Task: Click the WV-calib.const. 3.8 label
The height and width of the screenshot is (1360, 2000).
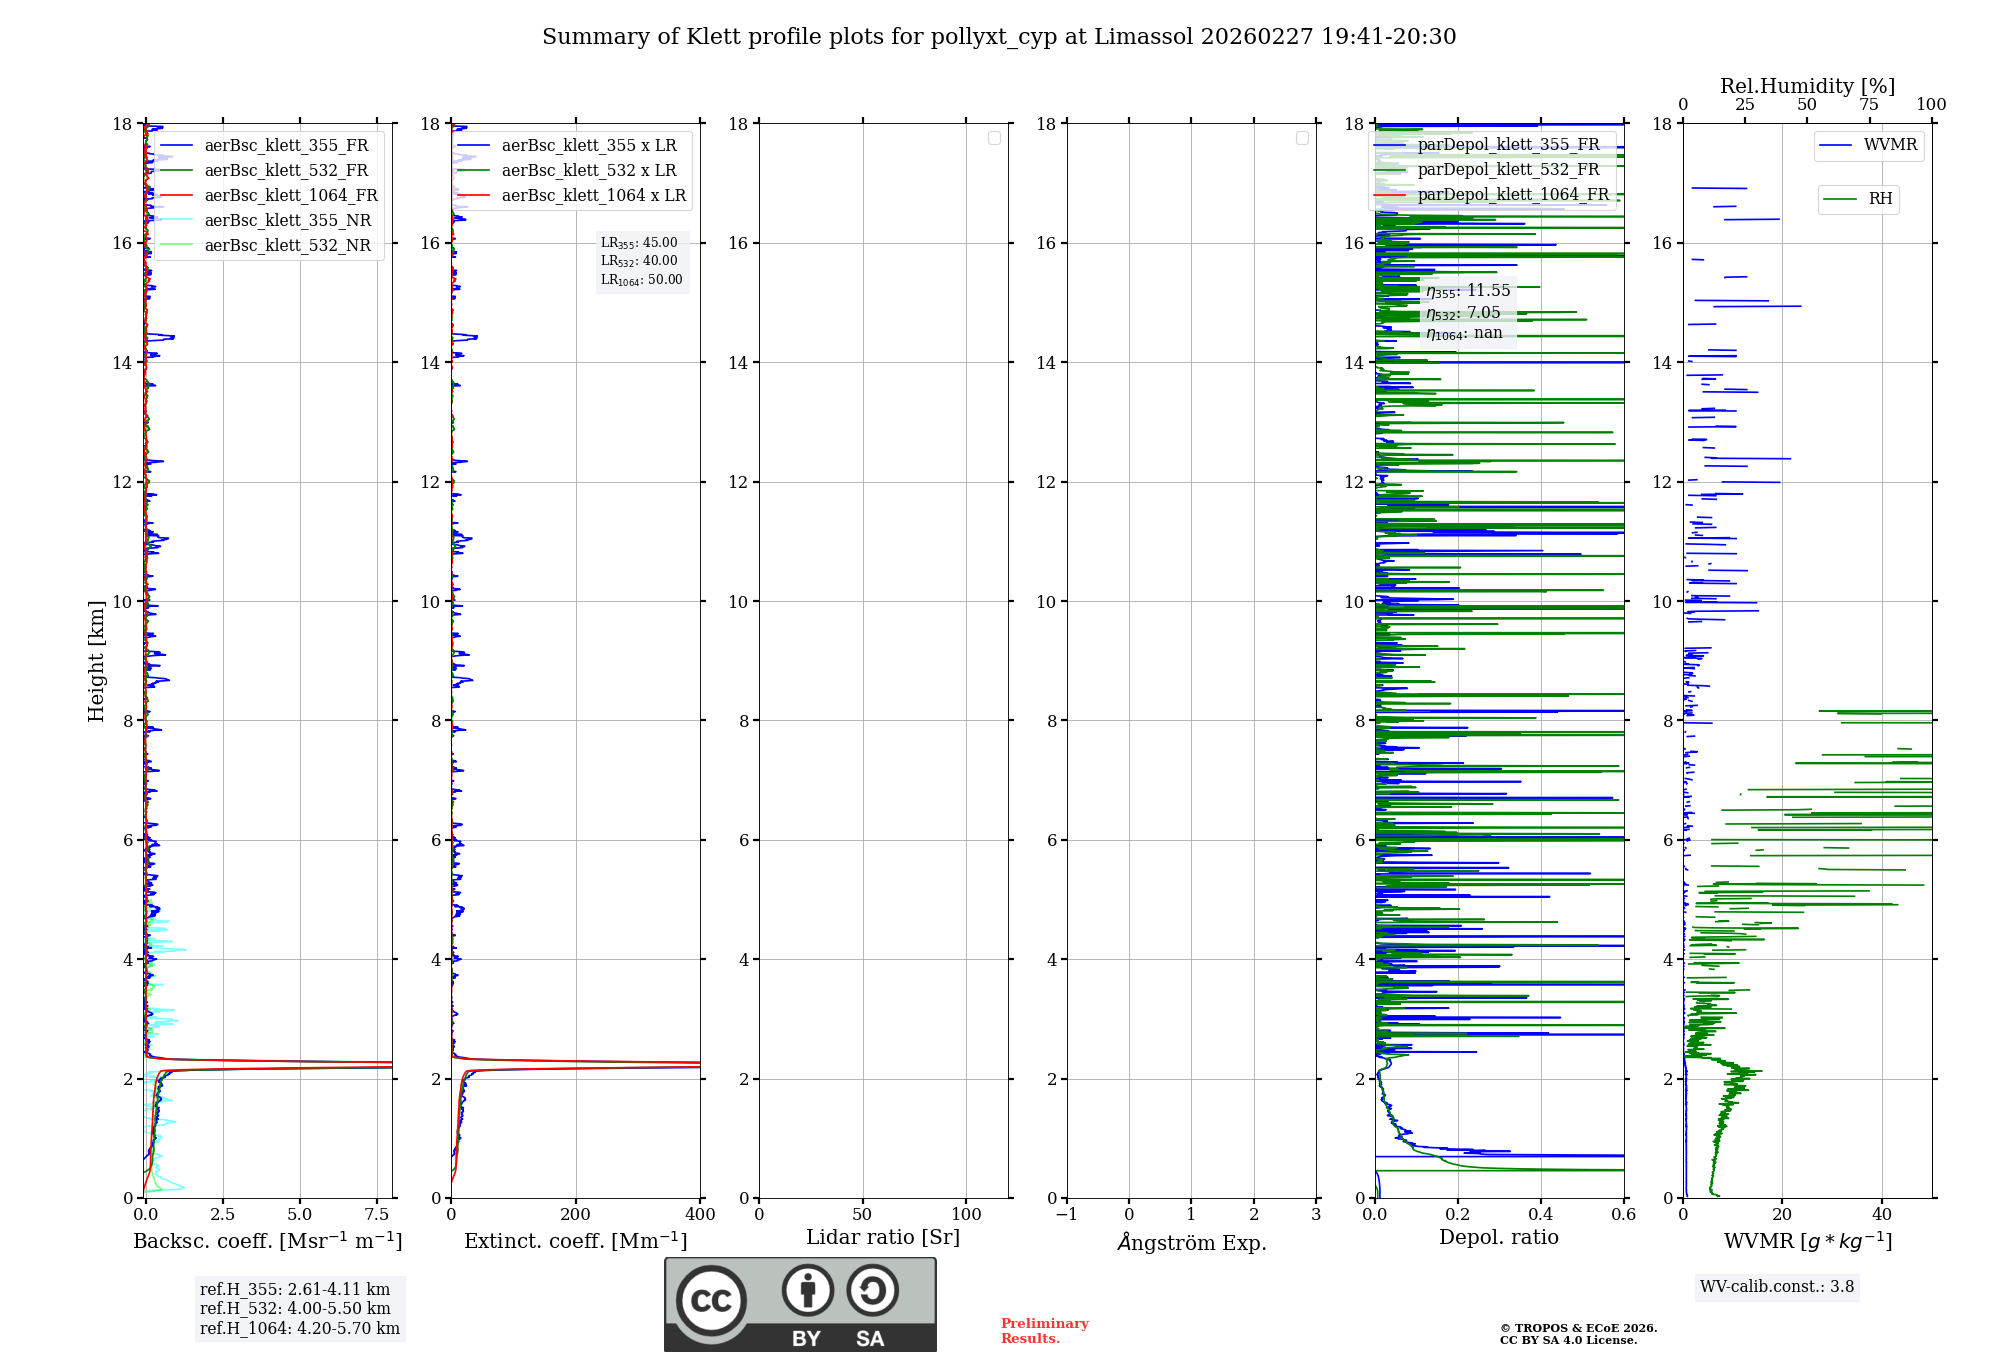Action: click(x=1777, y=1287)
